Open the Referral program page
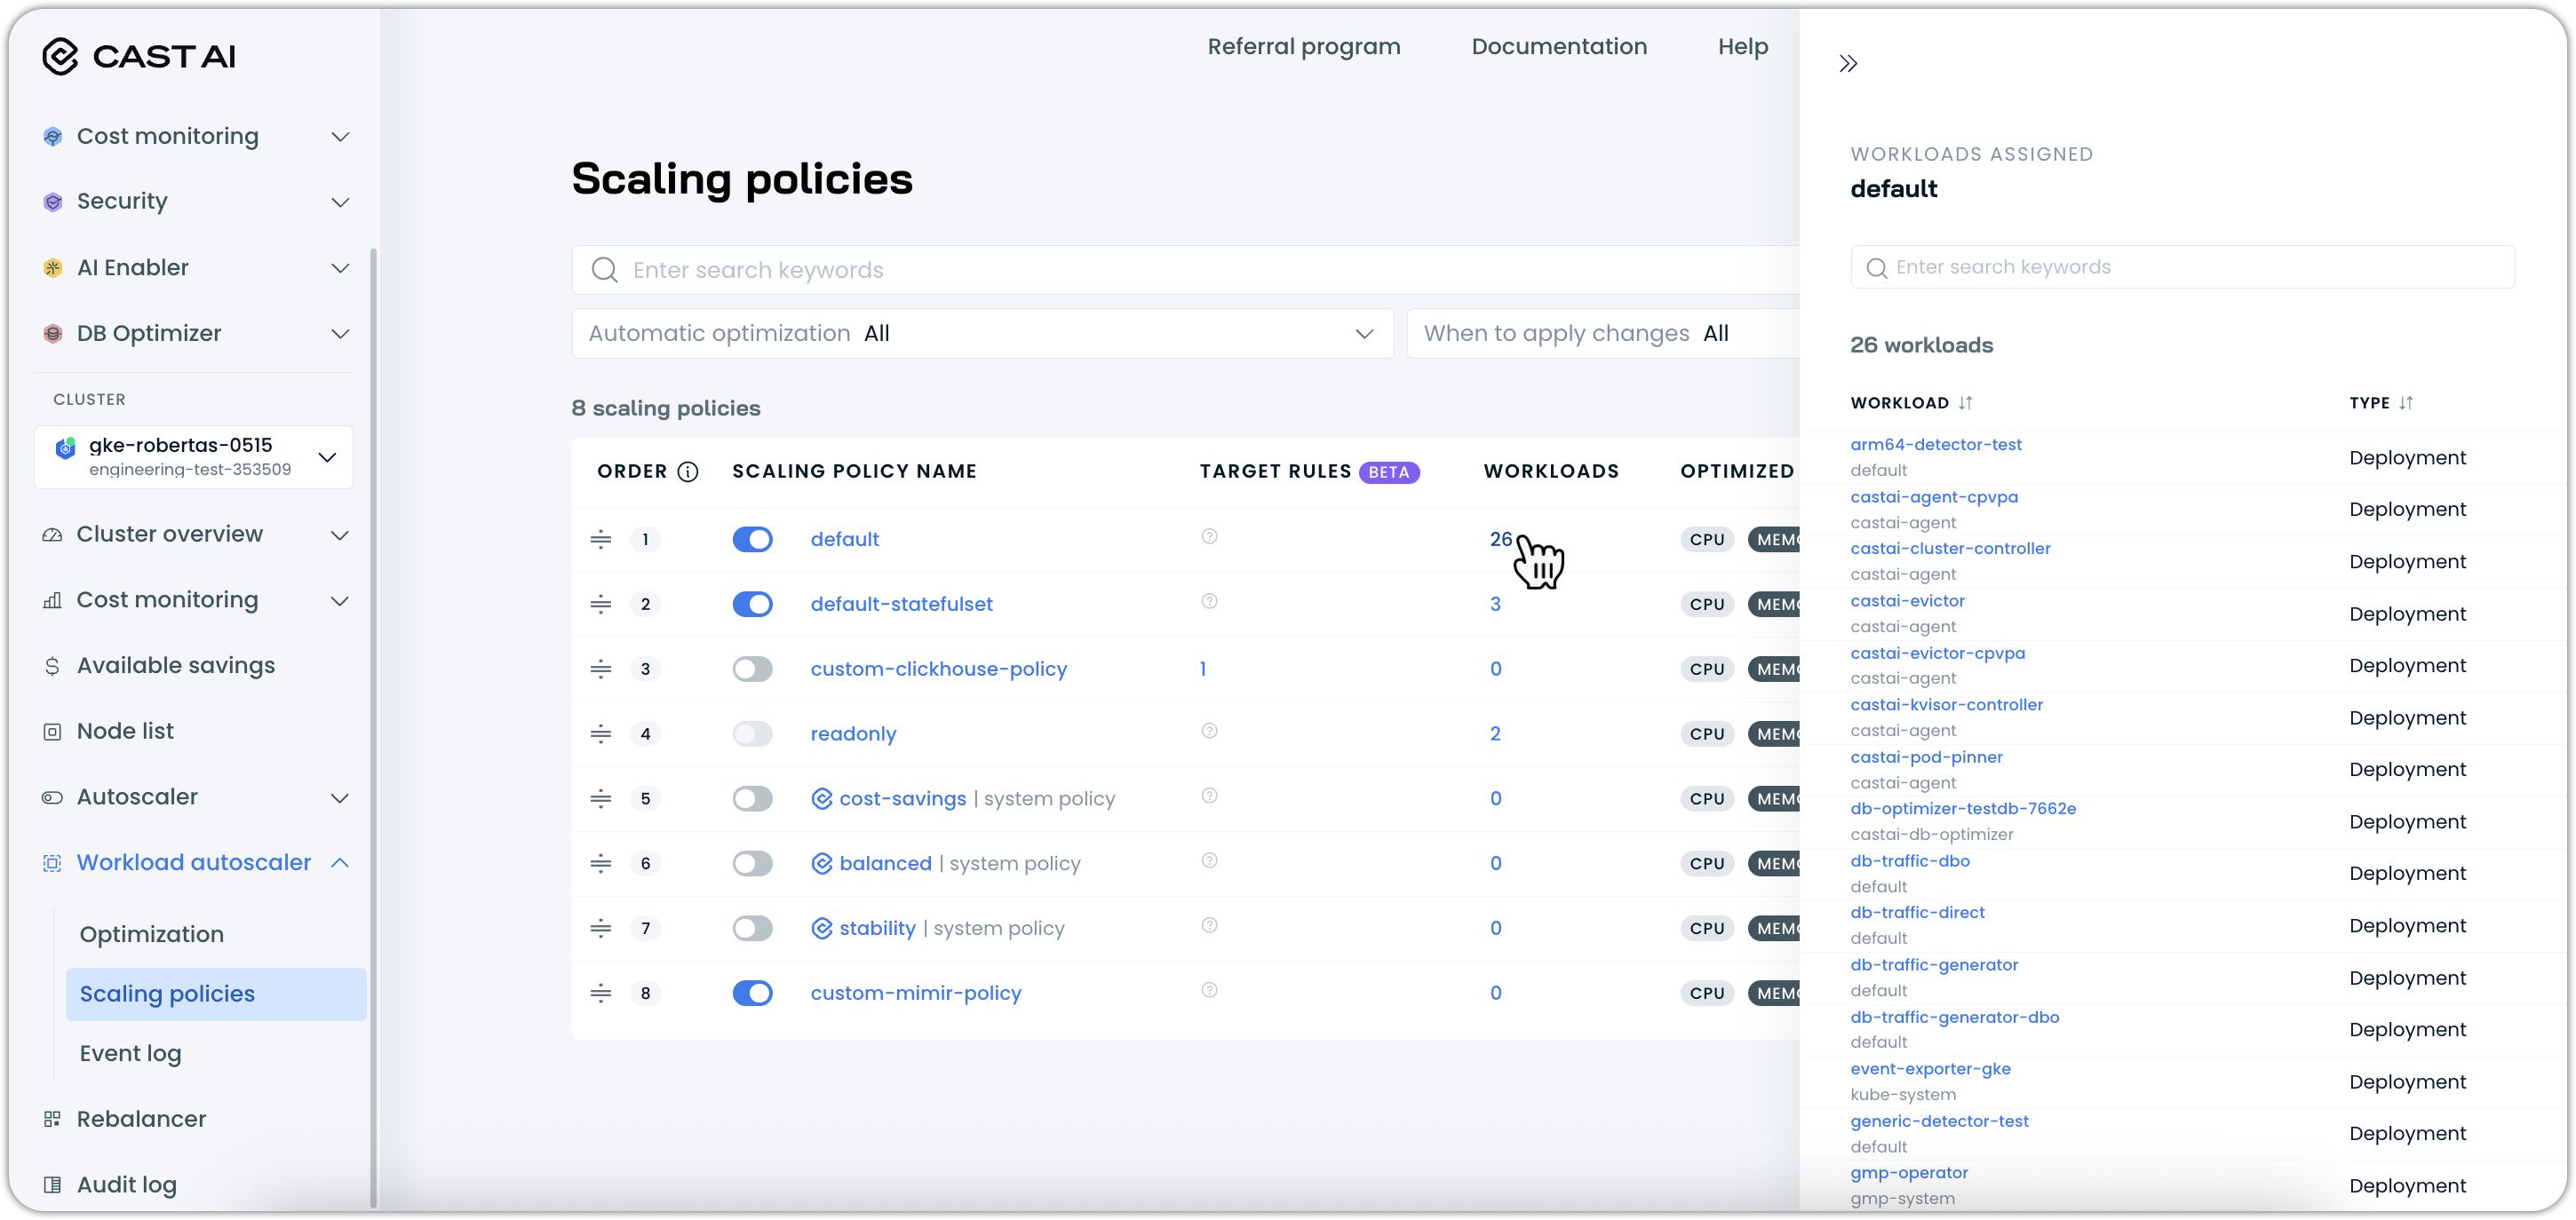Viewport: 2576px width, 1220px height. click(x=1303, y=47)
